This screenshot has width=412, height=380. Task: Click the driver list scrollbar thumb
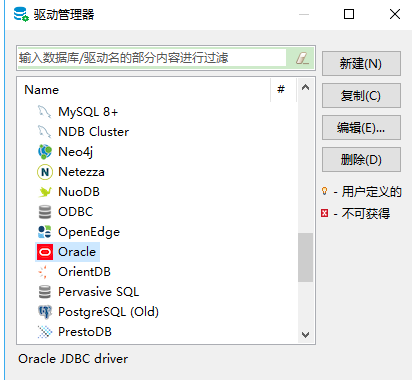pyautogui.click(x=305, y=257)
